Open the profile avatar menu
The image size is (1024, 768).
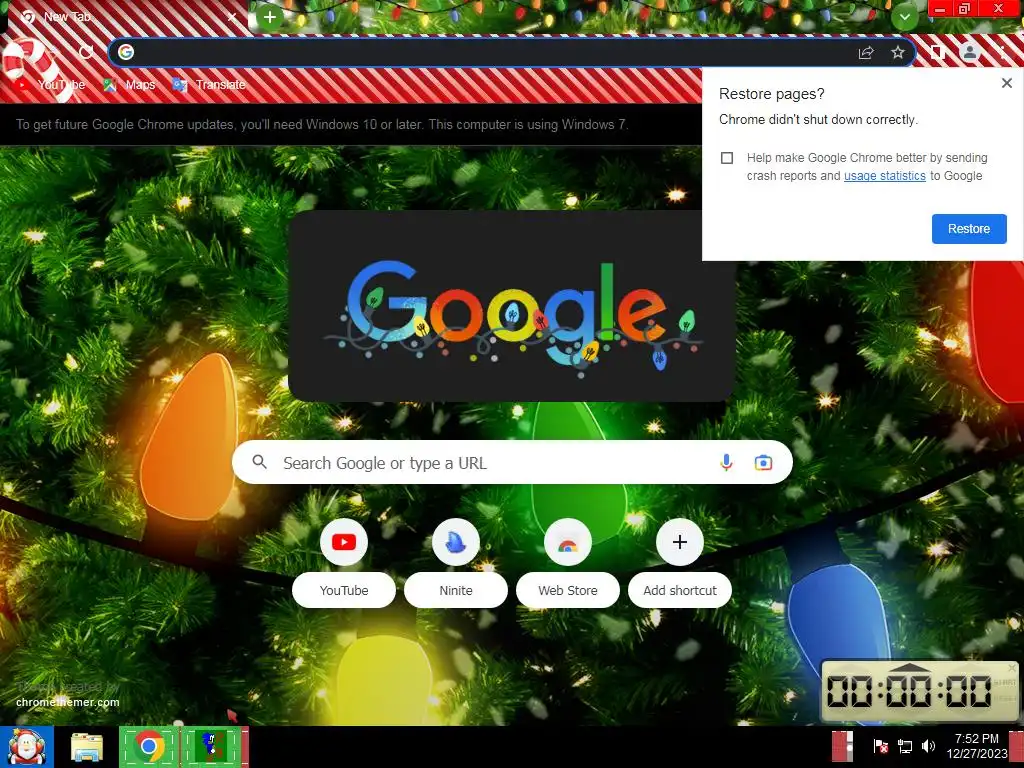(x=970, y=52)
